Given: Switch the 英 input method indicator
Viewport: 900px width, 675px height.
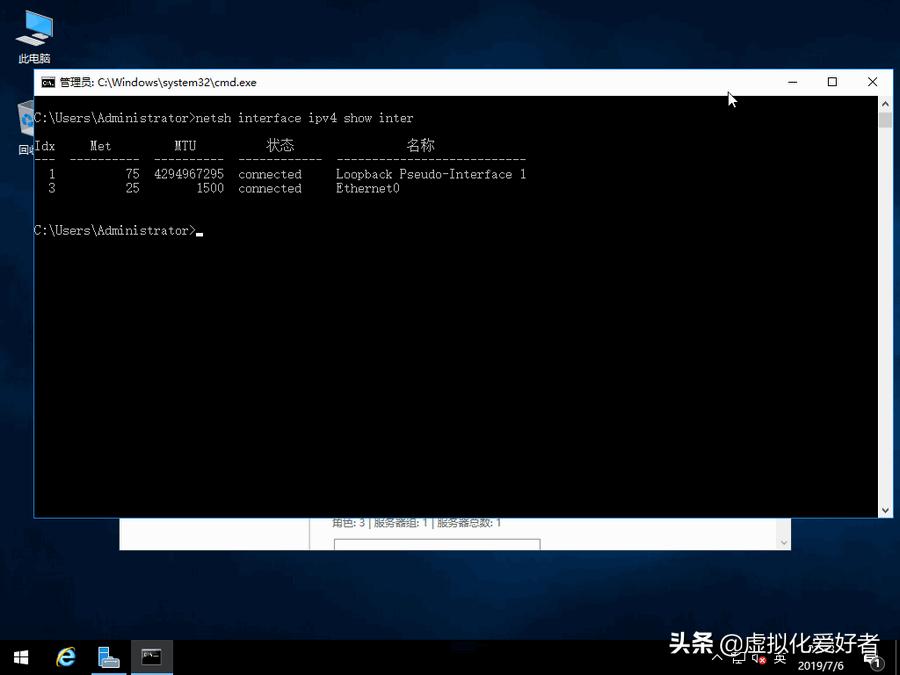Looking at the screenshot, I should (779, 658).
